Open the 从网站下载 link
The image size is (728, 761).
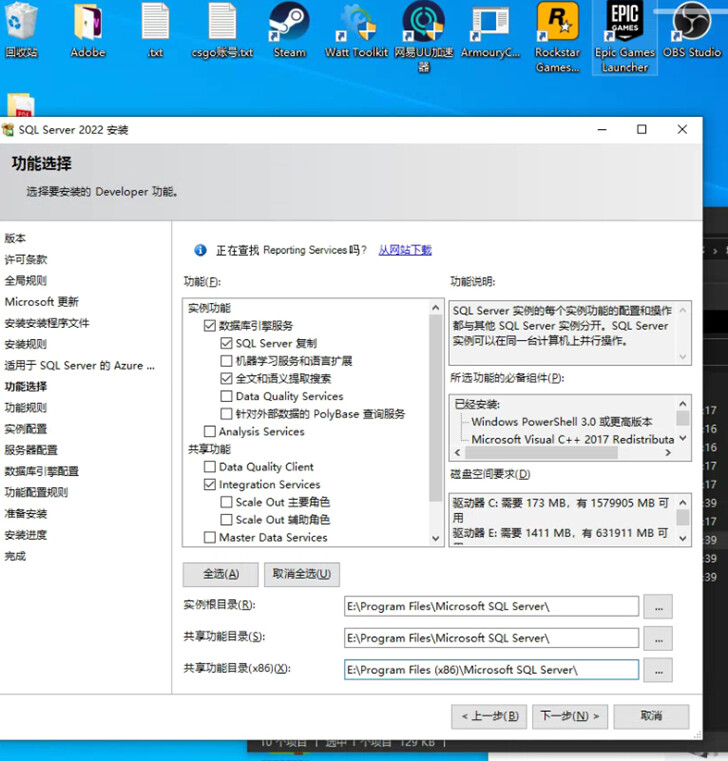point(405,250)
